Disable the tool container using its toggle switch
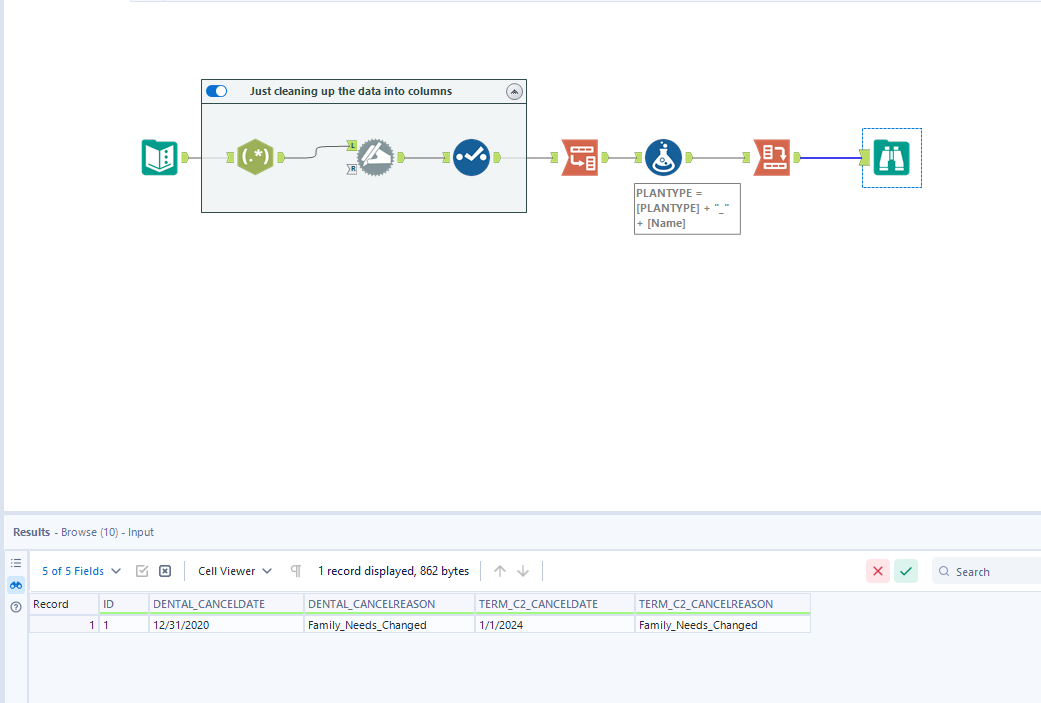 coord(216,90)
